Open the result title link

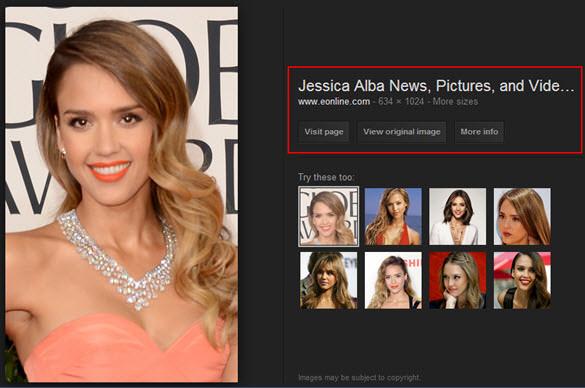436,86
